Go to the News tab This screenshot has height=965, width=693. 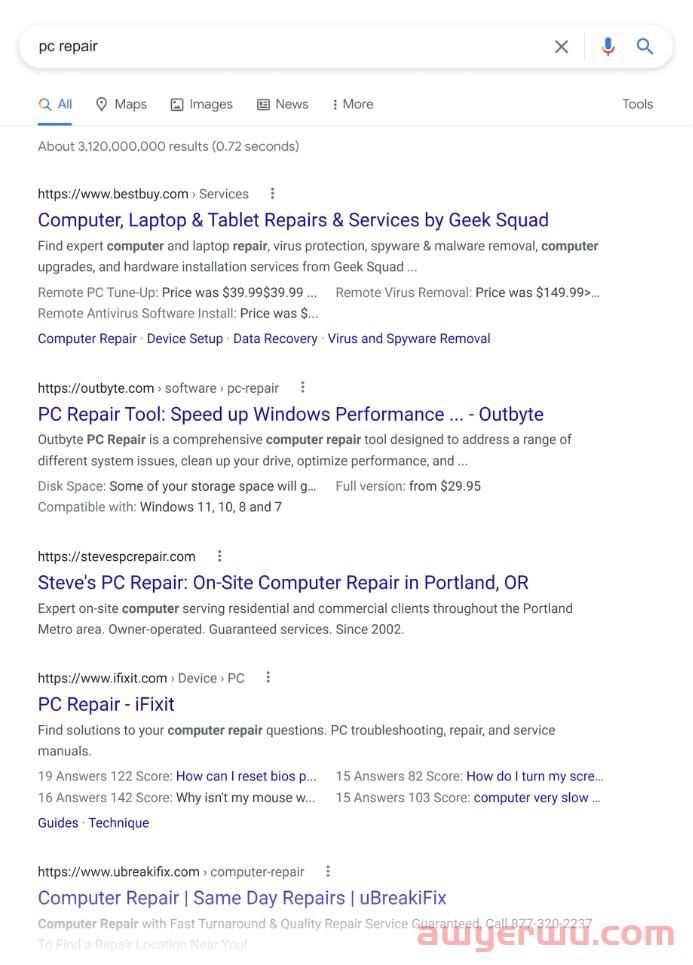click(x=282, y=104)
